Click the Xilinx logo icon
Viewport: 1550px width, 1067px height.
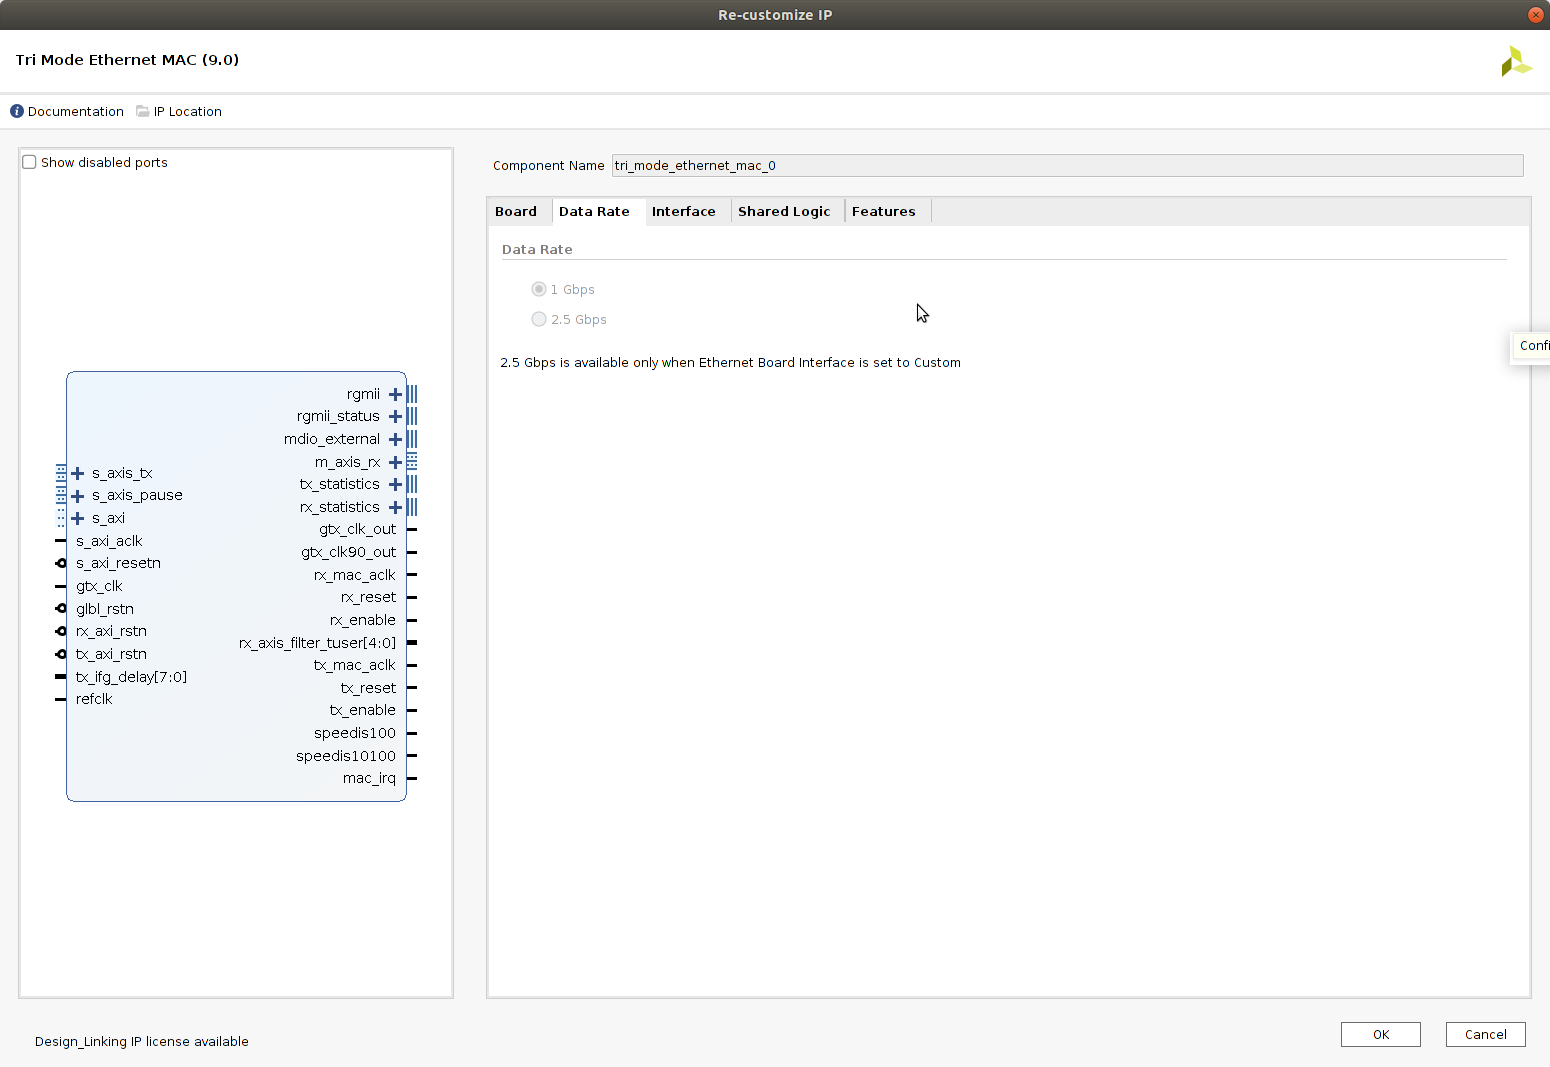[x=1516, y=61]
